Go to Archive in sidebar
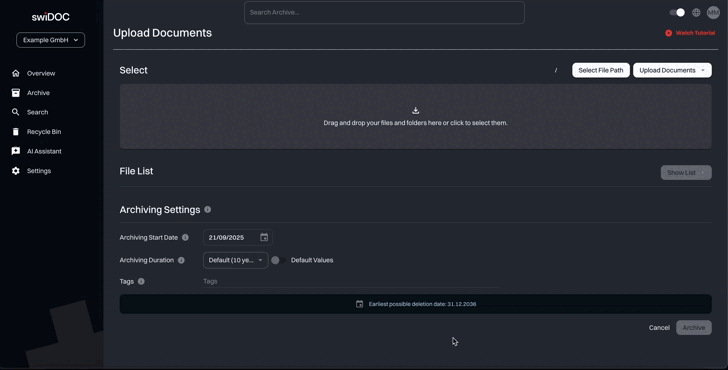The width and height of the screenshot is (728, 370). 38,93
